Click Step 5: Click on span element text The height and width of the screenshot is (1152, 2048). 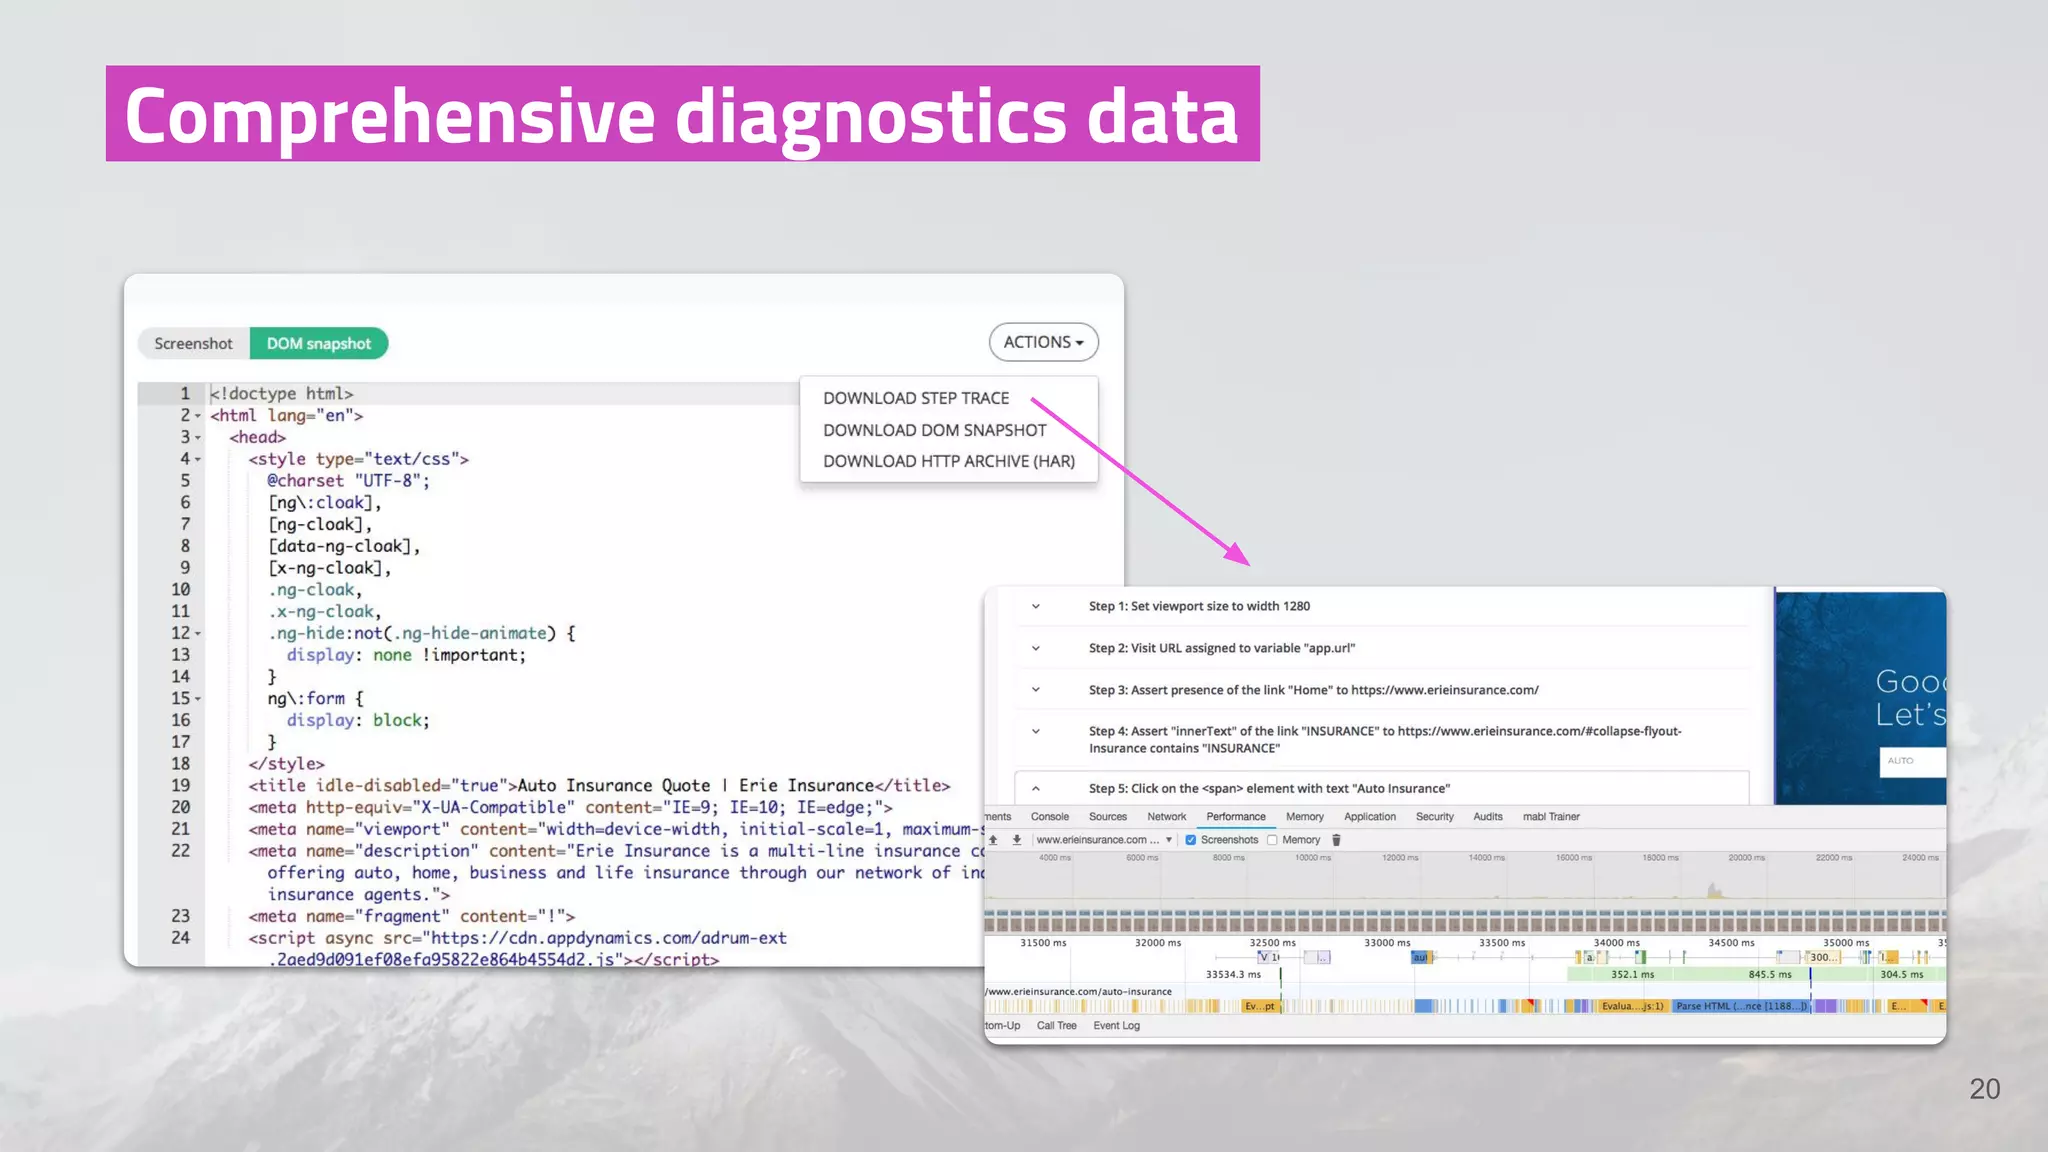point(1269,788)
